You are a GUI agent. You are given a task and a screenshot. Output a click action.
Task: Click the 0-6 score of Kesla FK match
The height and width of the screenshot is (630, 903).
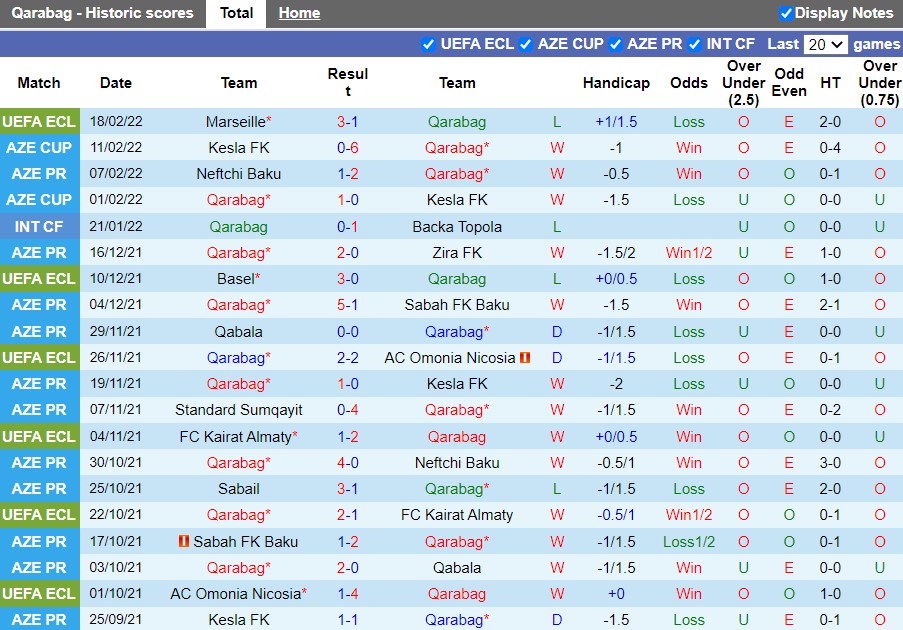pyautogui.click(x=347, y=148)
